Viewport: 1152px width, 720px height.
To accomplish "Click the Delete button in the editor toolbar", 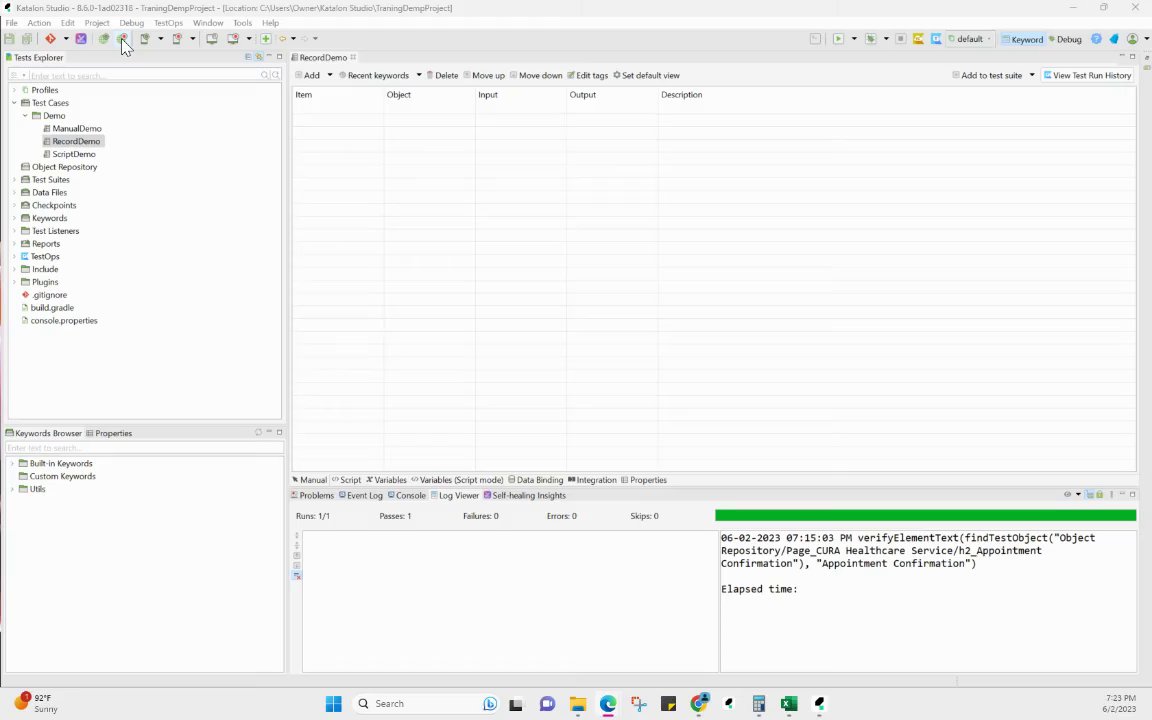I will point(442,75).
